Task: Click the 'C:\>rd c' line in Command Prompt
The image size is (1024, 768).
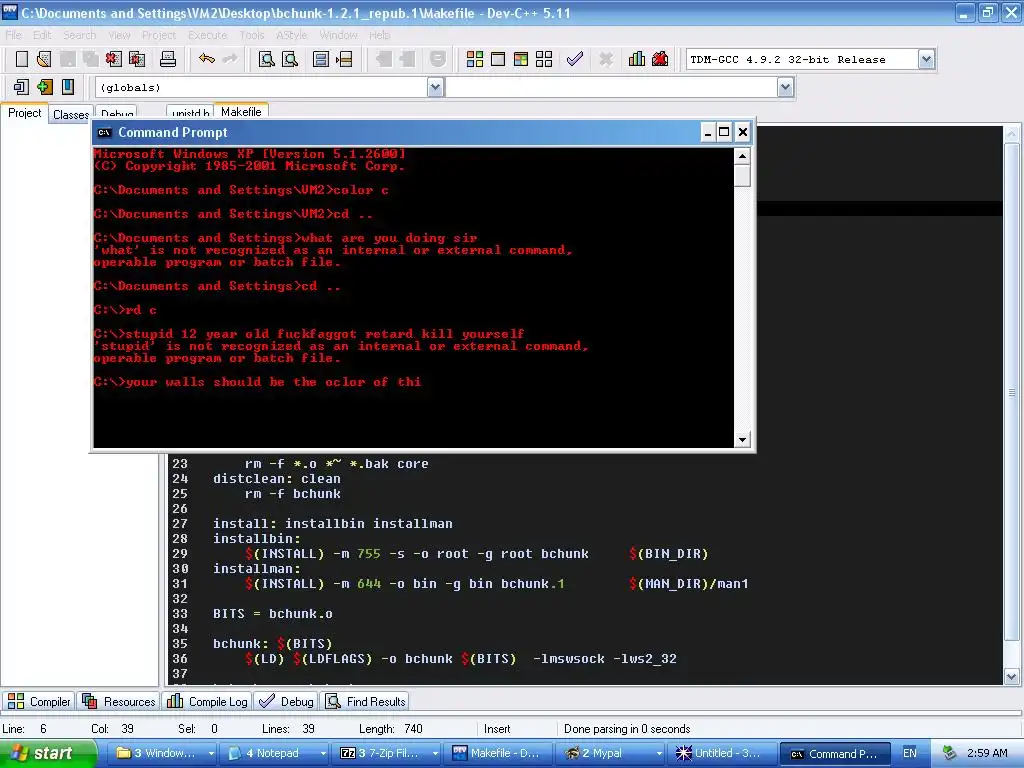Action: click(x=125, y=310)
